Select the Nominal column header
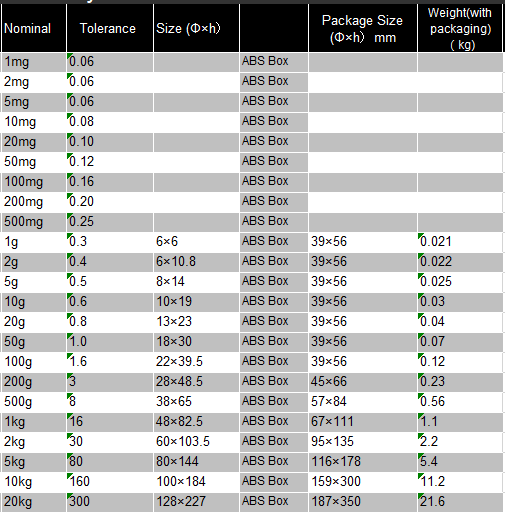The image size is (505, 512). tap(34, 28)
